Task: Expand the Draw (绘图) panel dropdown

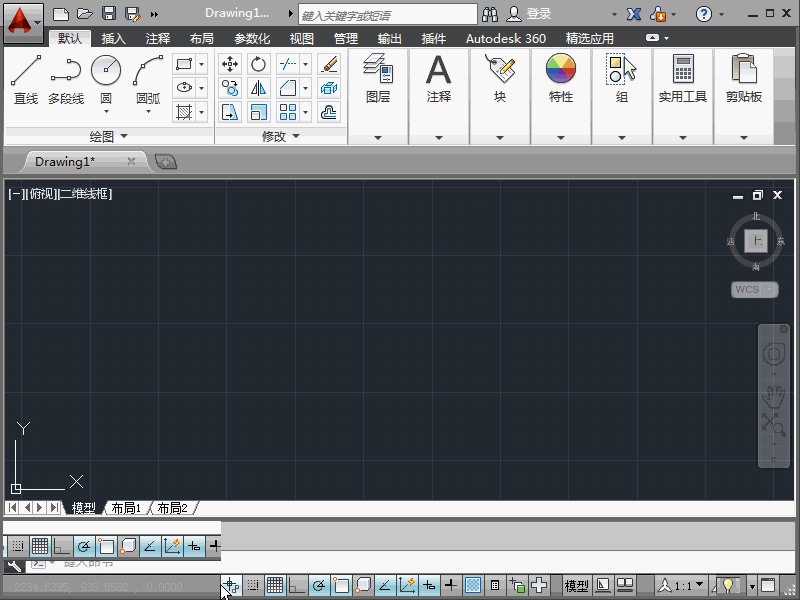Action: point(109,136)
